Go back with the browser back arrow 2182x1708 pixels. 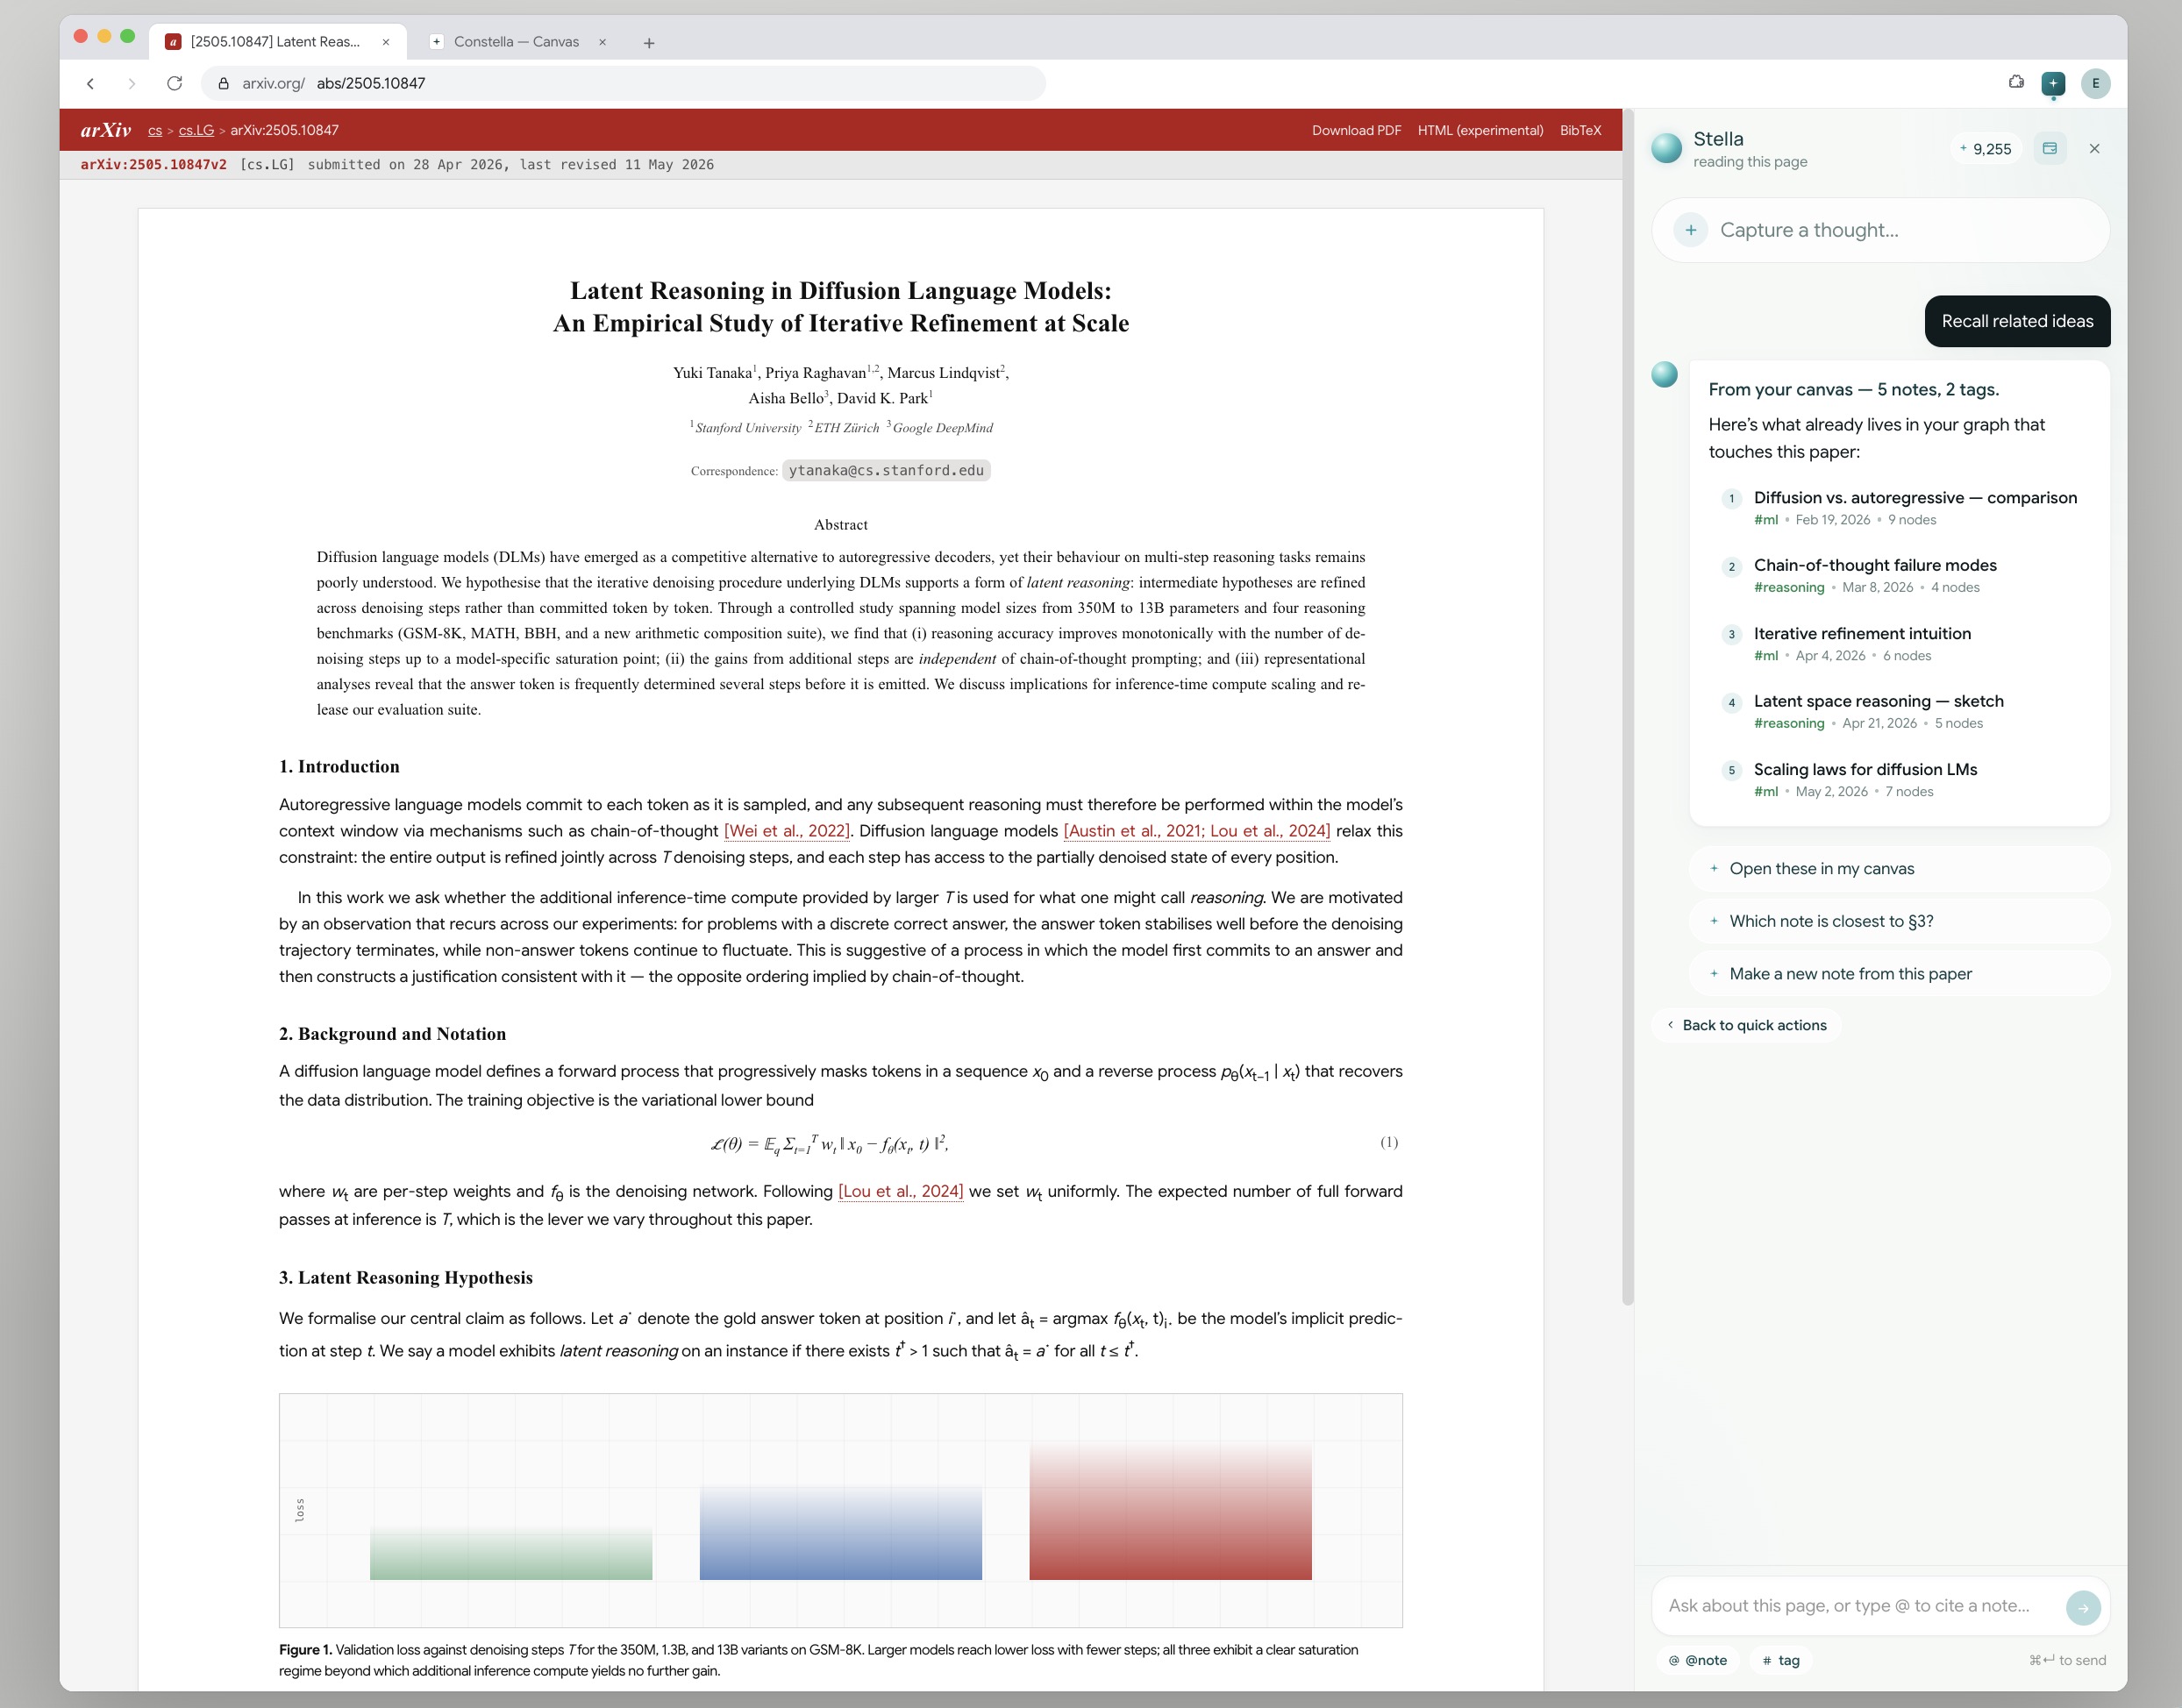(91, 84)
